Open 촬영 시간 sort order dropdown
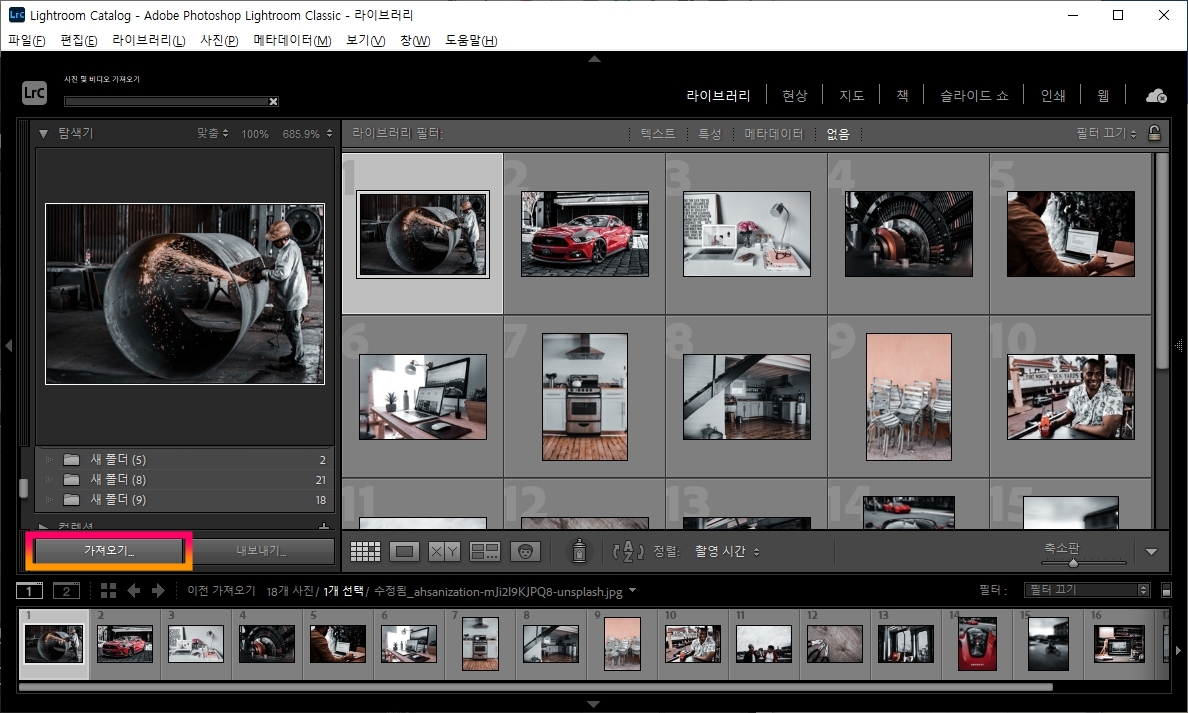 click(x=727, y=552)
